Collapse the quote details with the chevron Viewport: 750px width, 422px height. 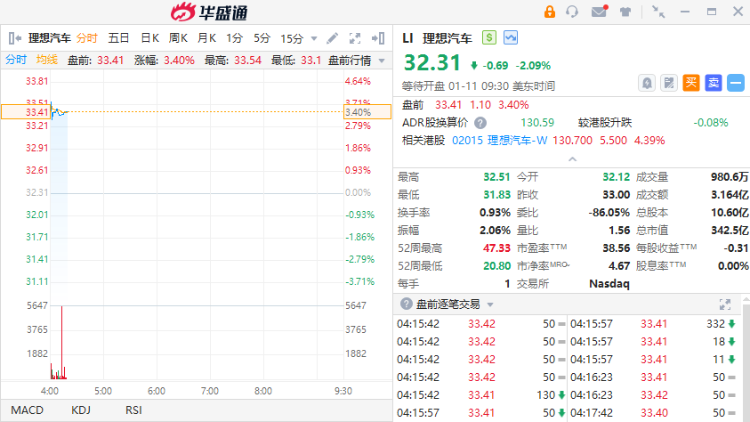click(x=571, y=158)
